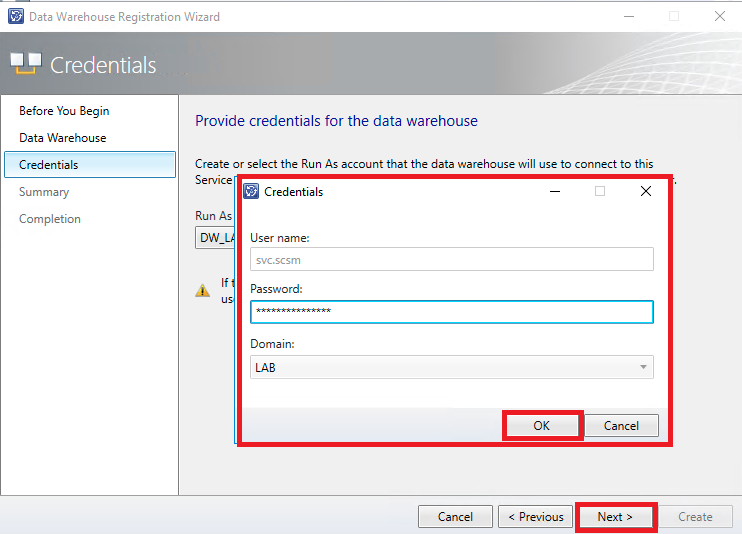742x534 pixels.
Task: Close the Data Warehouse Registration Wizard window
Action: click(x=719, y=16)
